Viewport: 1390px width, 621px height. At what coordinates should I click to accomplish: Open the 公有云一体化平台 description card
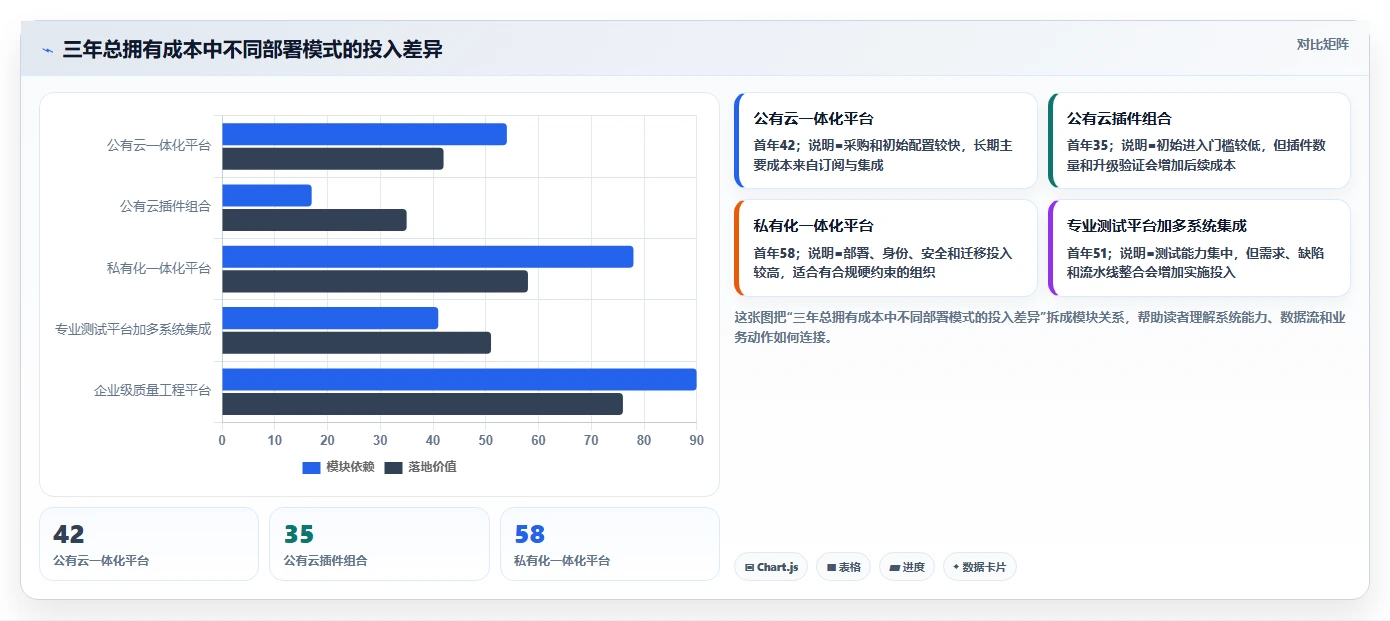885,141
